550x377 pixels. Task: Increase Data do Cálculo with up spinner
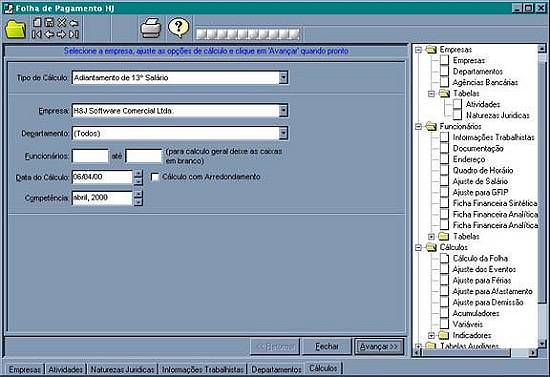(138, 174)
